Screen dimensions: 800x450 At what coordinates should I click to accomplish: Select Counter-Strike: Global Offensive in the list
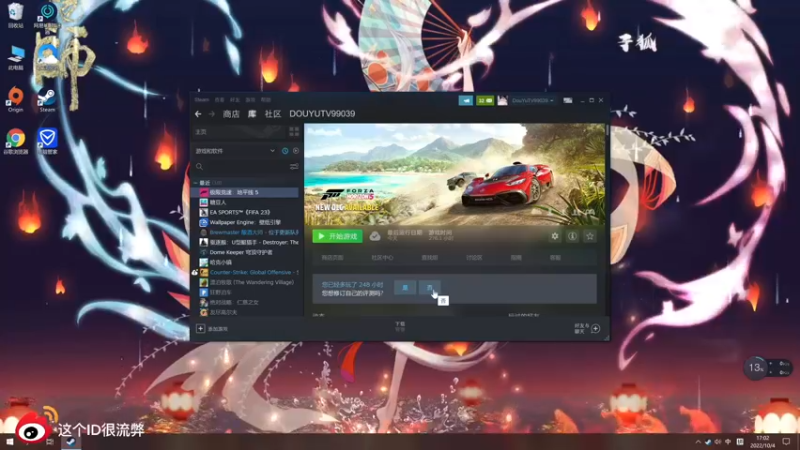tap(245, 272)
